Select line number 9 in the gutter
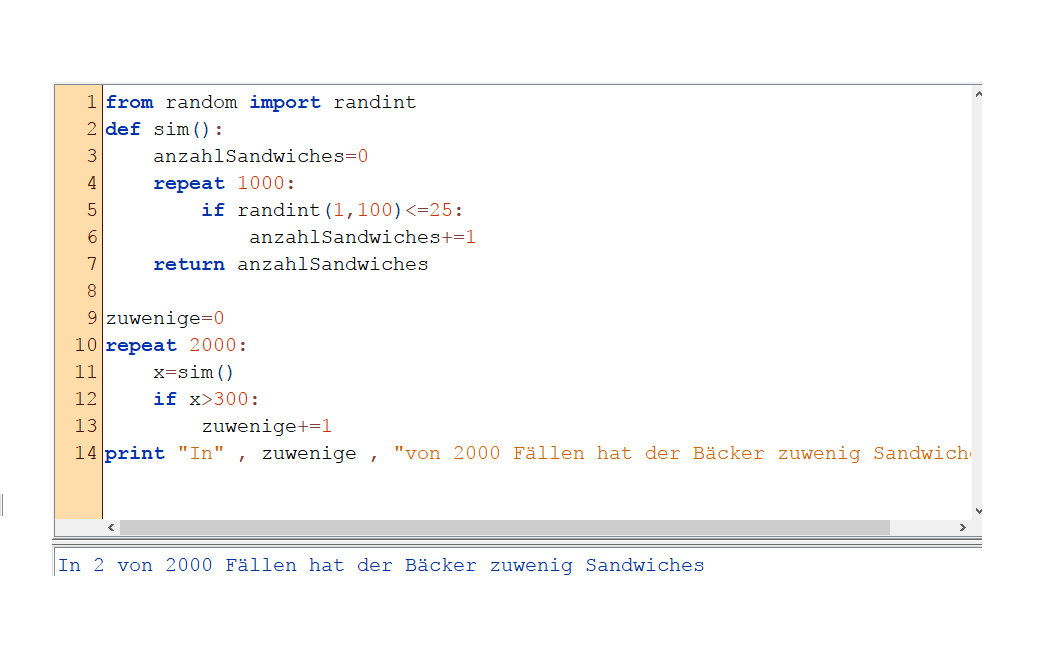Screen dimensions: 1054x656 [x=91, y=318]
